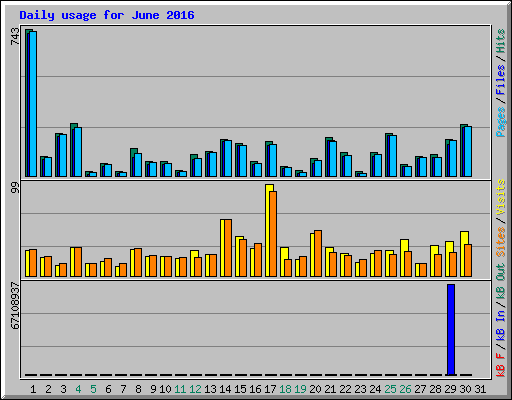Click day label 11 on the x-axis
The height and width of the screenshot is (400, 512).
180,389
